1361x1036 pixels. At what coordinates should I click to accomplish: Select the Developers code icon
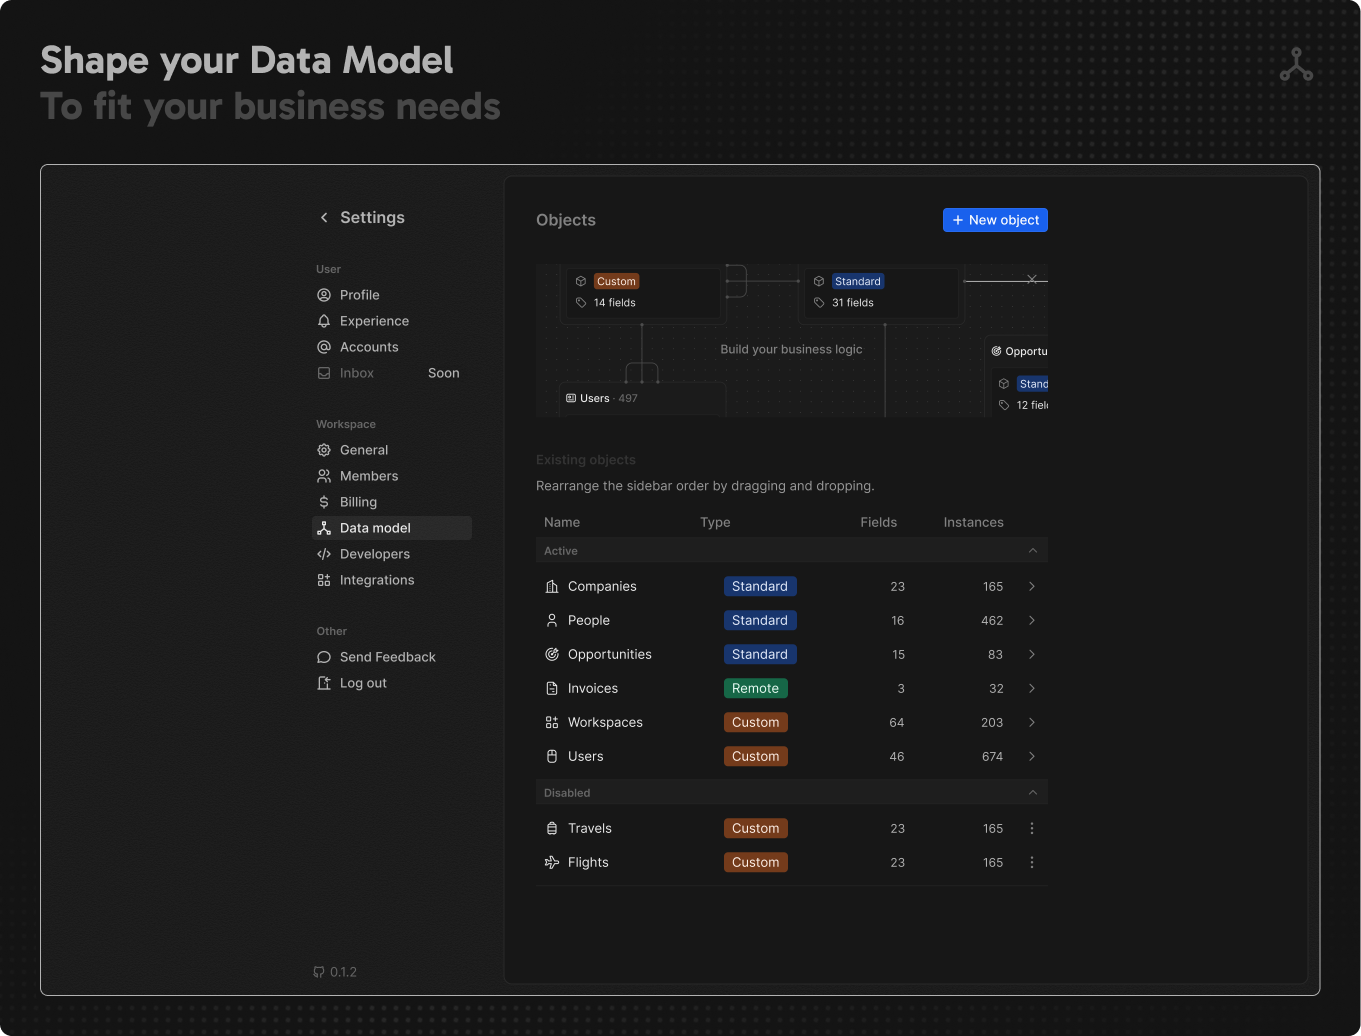point(324,554)
